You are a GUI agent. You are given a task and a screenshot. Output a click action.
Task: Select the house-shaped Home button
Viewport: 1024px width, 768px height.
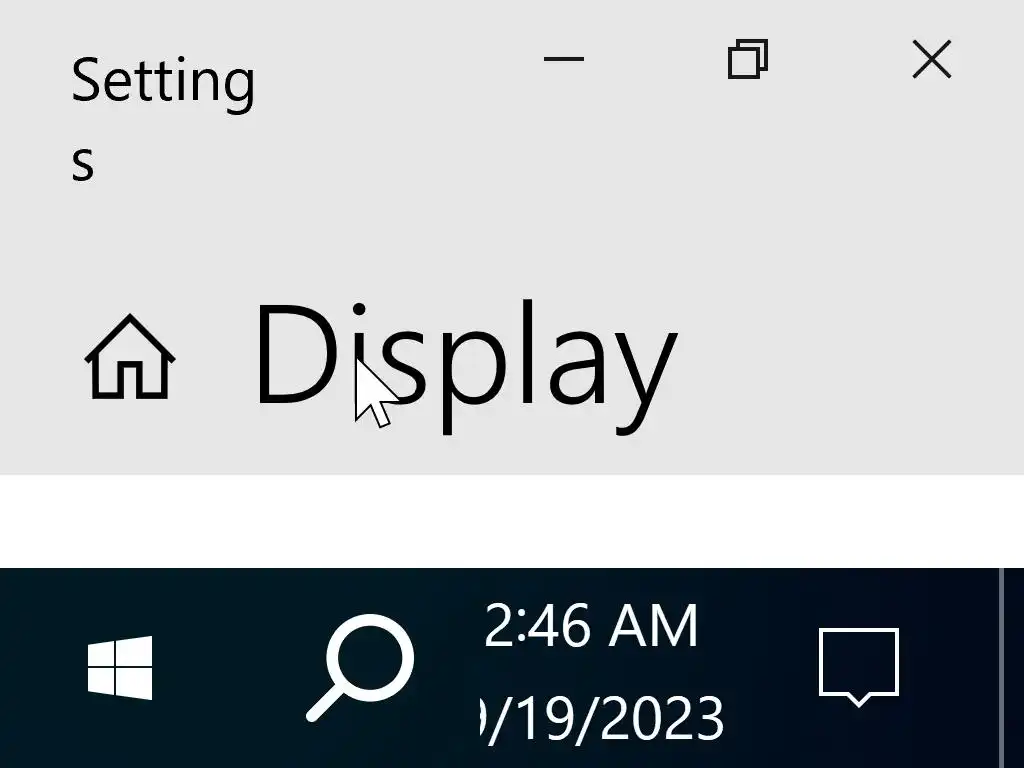[130, 357]
